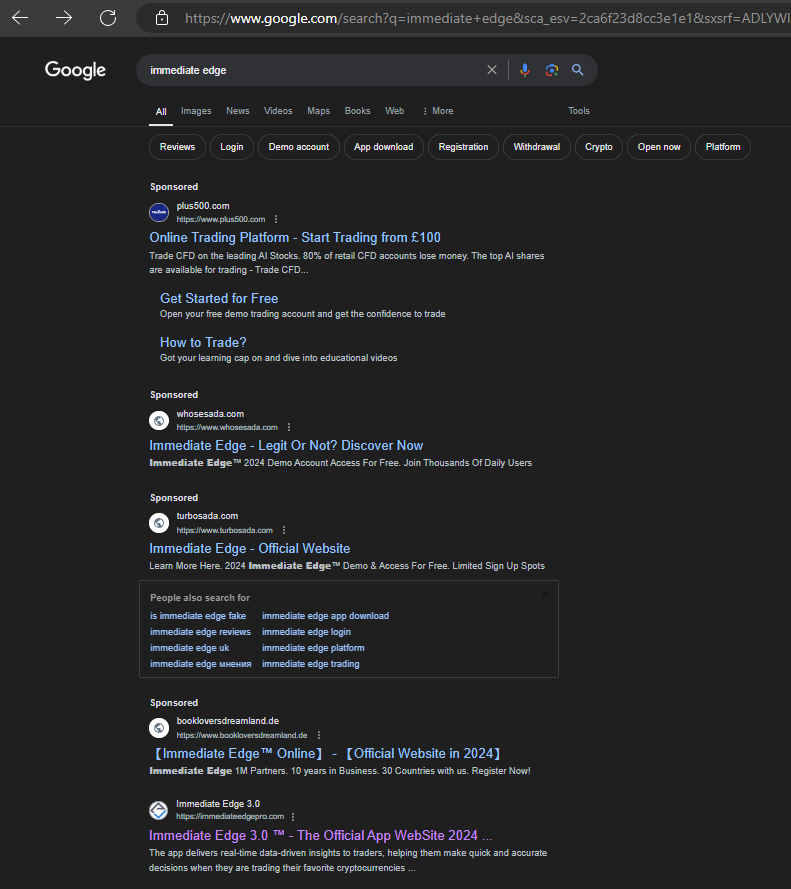Click the magnifier search icon
The height and width of the screenshot is (889, 791).
tap(577, 70)
